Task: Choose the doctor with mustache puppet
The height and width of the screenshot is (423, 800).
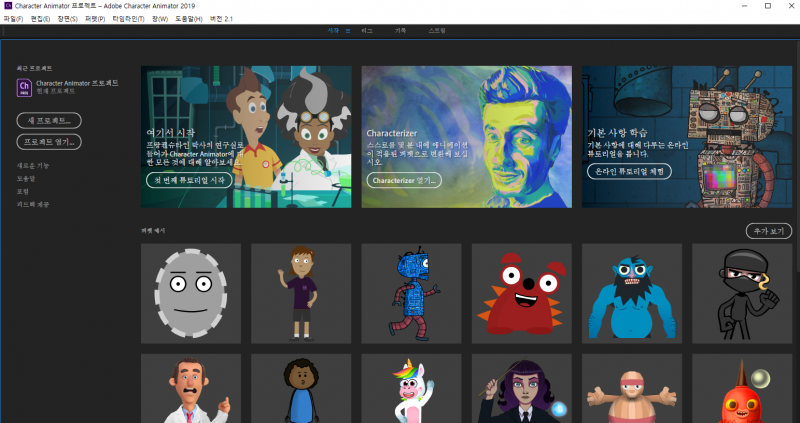Action: (190, 388)
